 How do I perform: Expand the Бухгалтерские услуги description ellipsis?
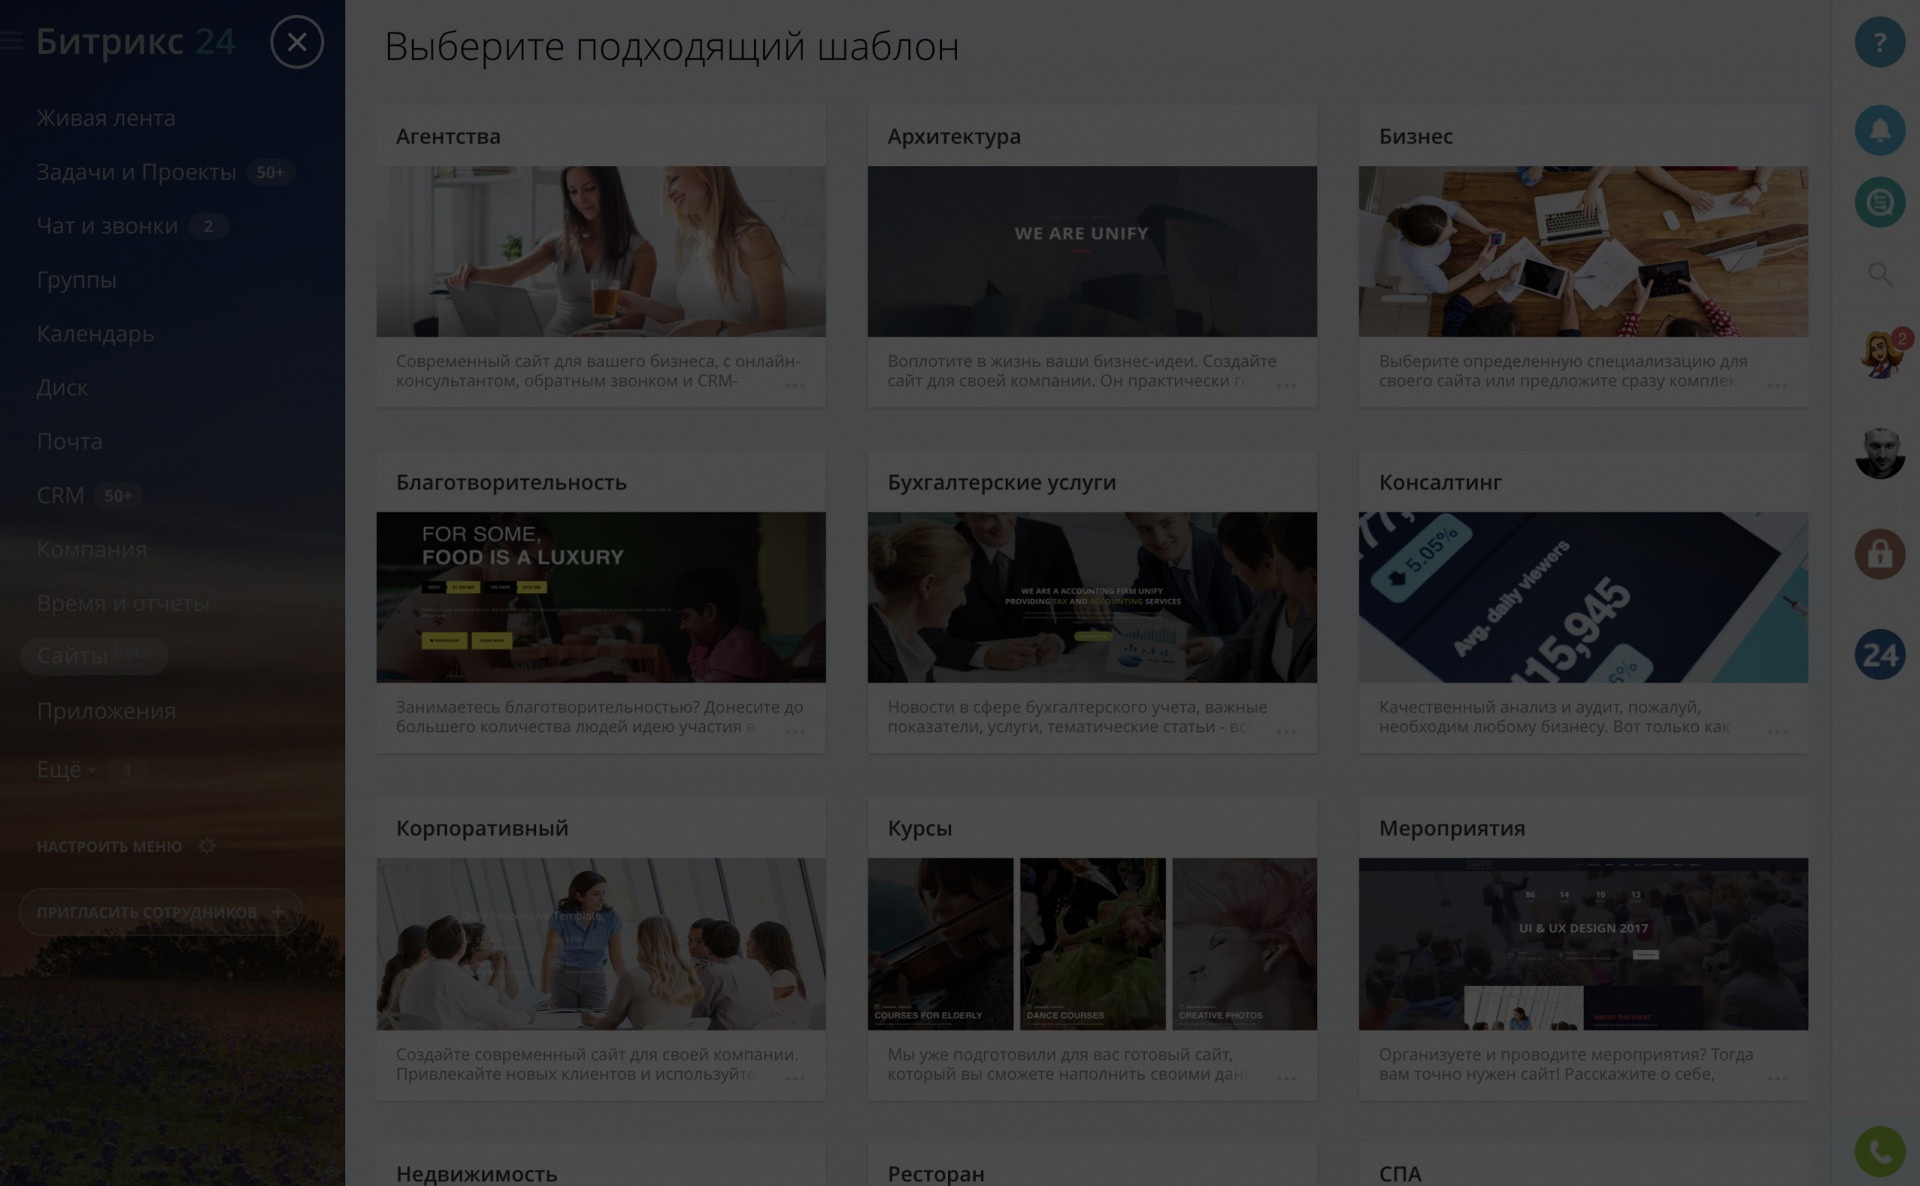(x=1286, y=732)
